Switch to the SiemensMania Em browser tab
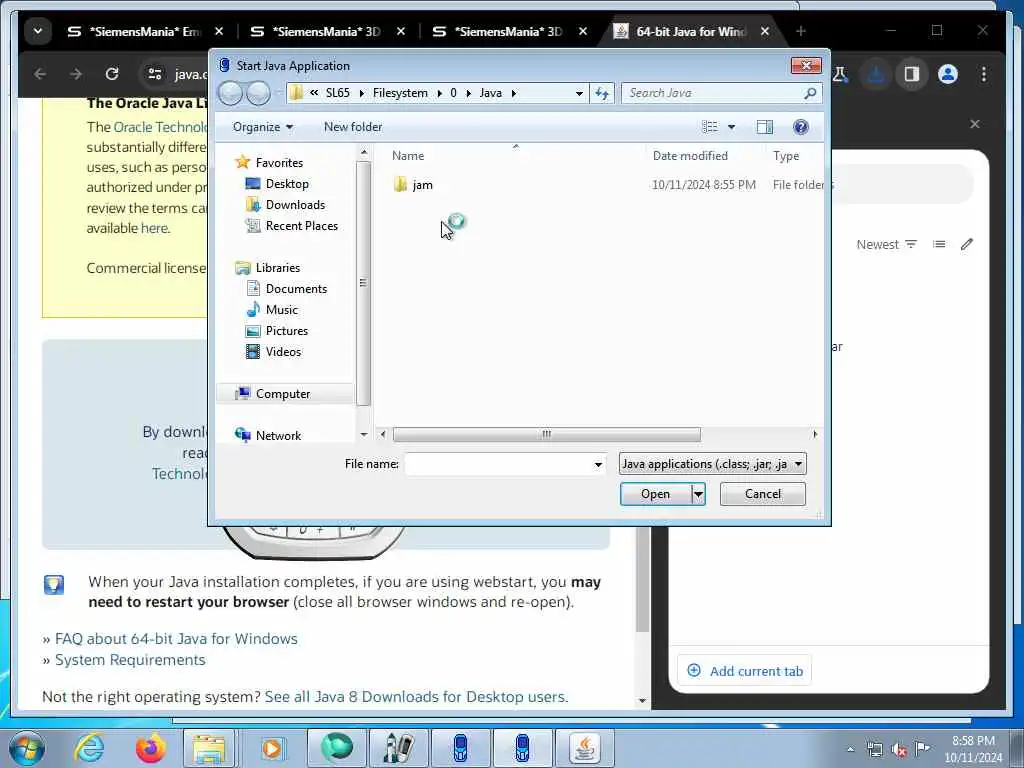 pyautogui.click(x=146, y=31)
